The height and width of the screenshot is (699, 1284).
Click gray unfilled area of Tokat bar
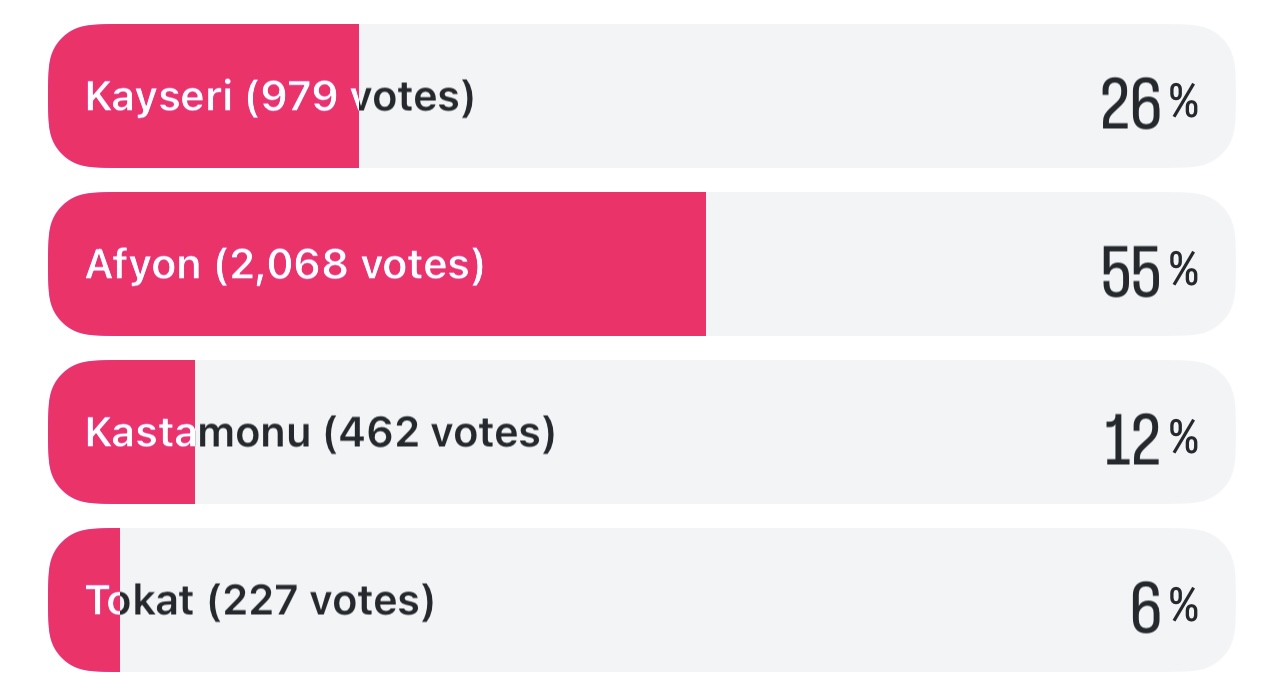coord(677,600)
